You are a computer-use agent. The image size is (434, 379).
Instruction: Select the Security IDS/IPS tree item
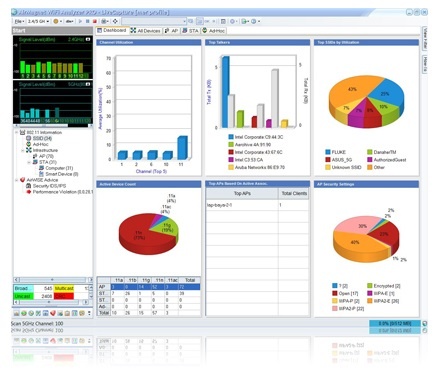point(49,186)
